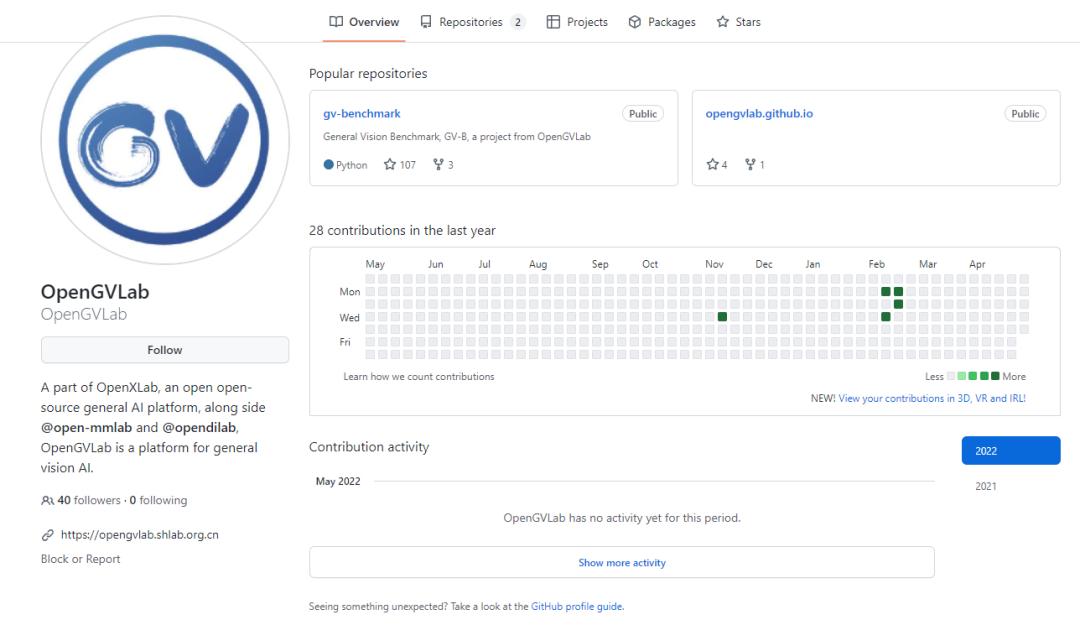Screen dimensions: 1080x625
Task: Click Show more activity
Action: pyautogui.click(x=621, y=563)
